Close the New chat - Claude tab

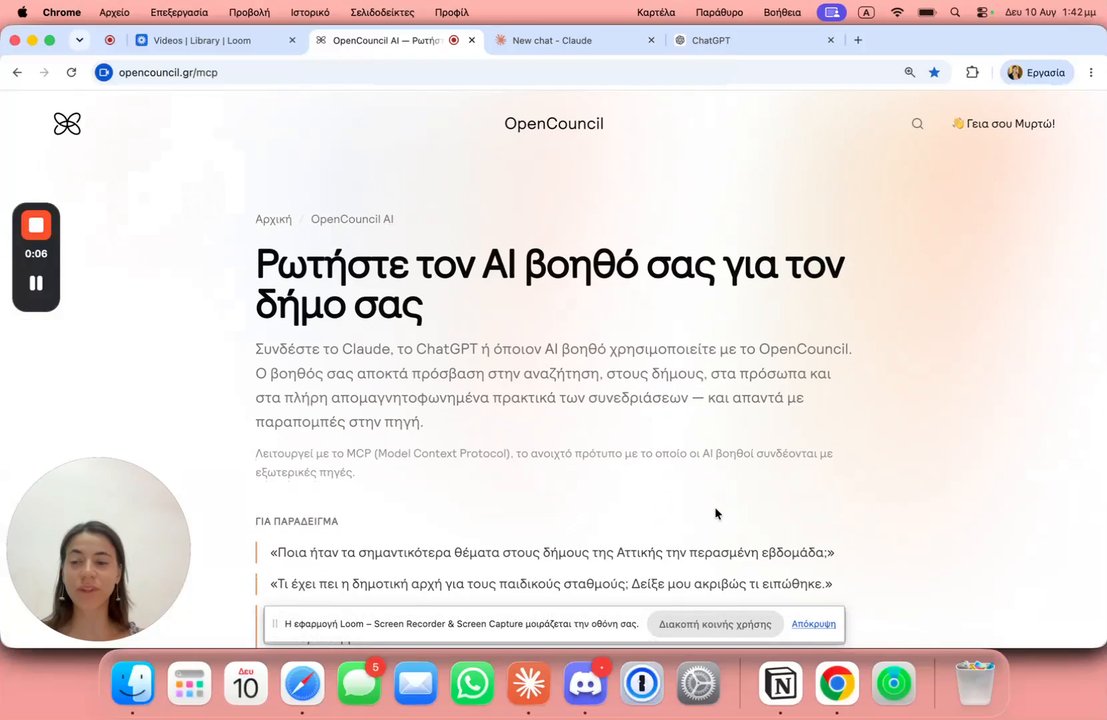652,40
